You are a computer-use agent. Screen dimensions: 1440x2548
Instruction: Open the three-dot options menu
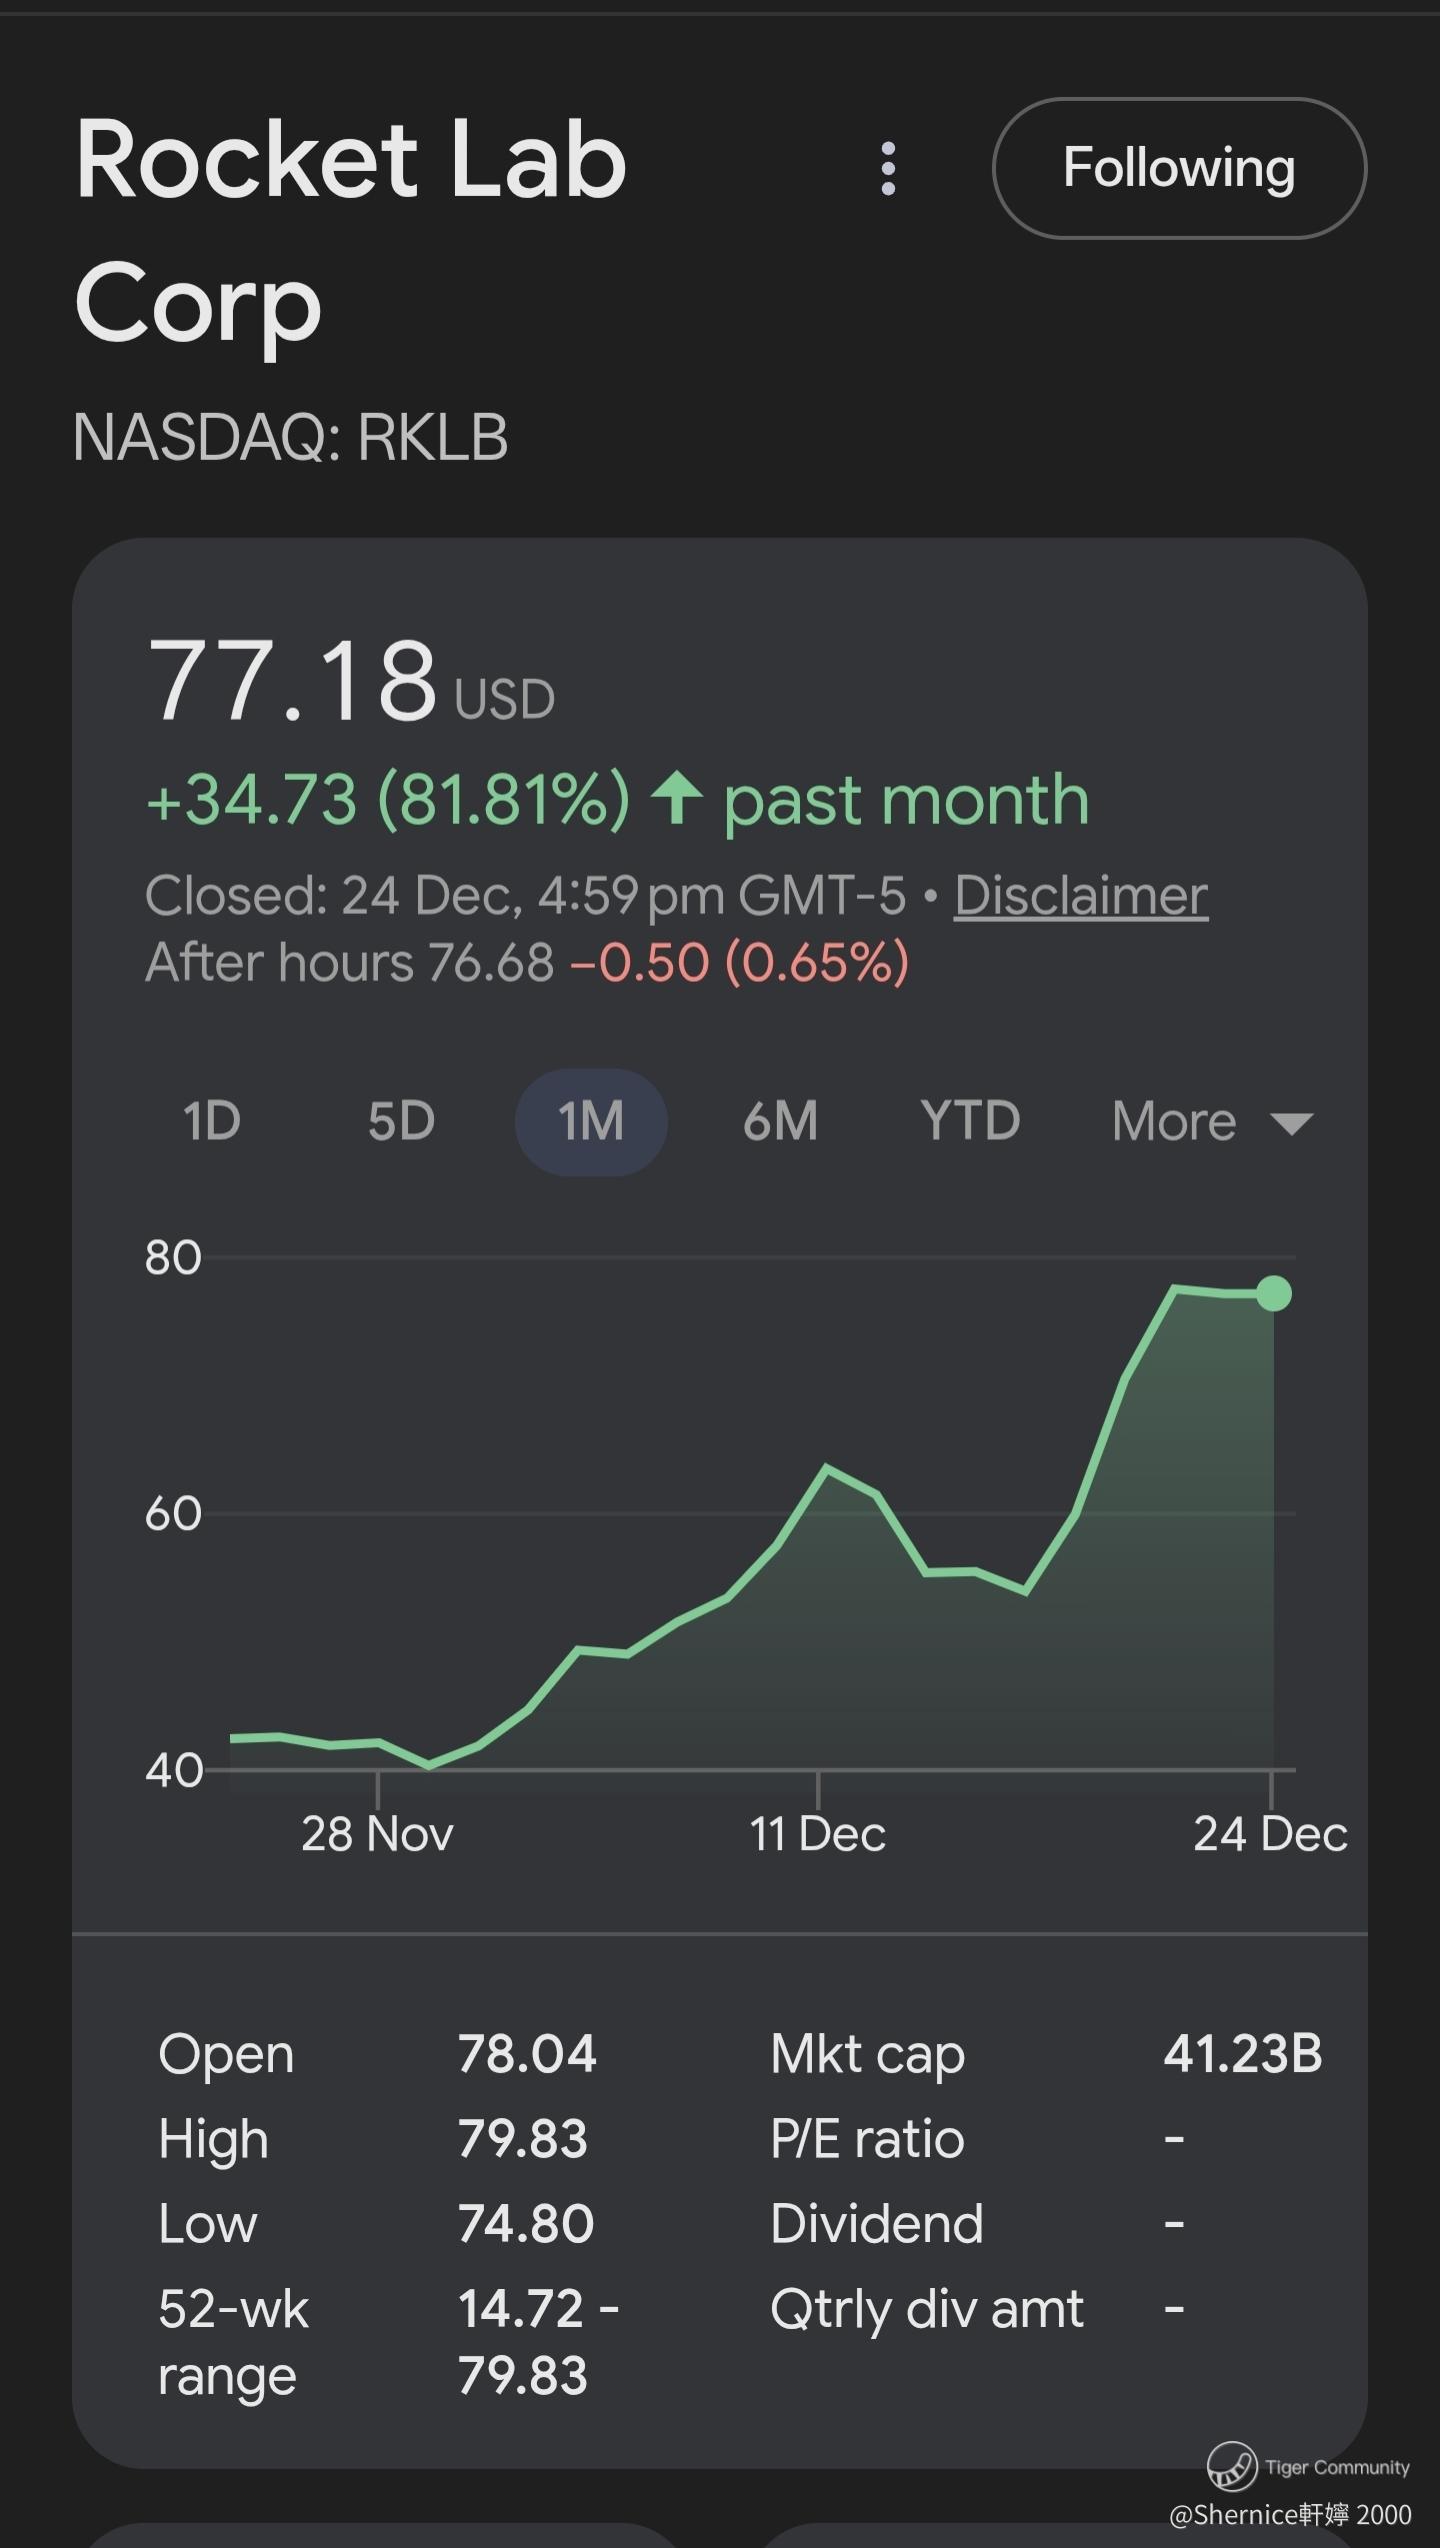pyautogui.click(x=888, y=168)
